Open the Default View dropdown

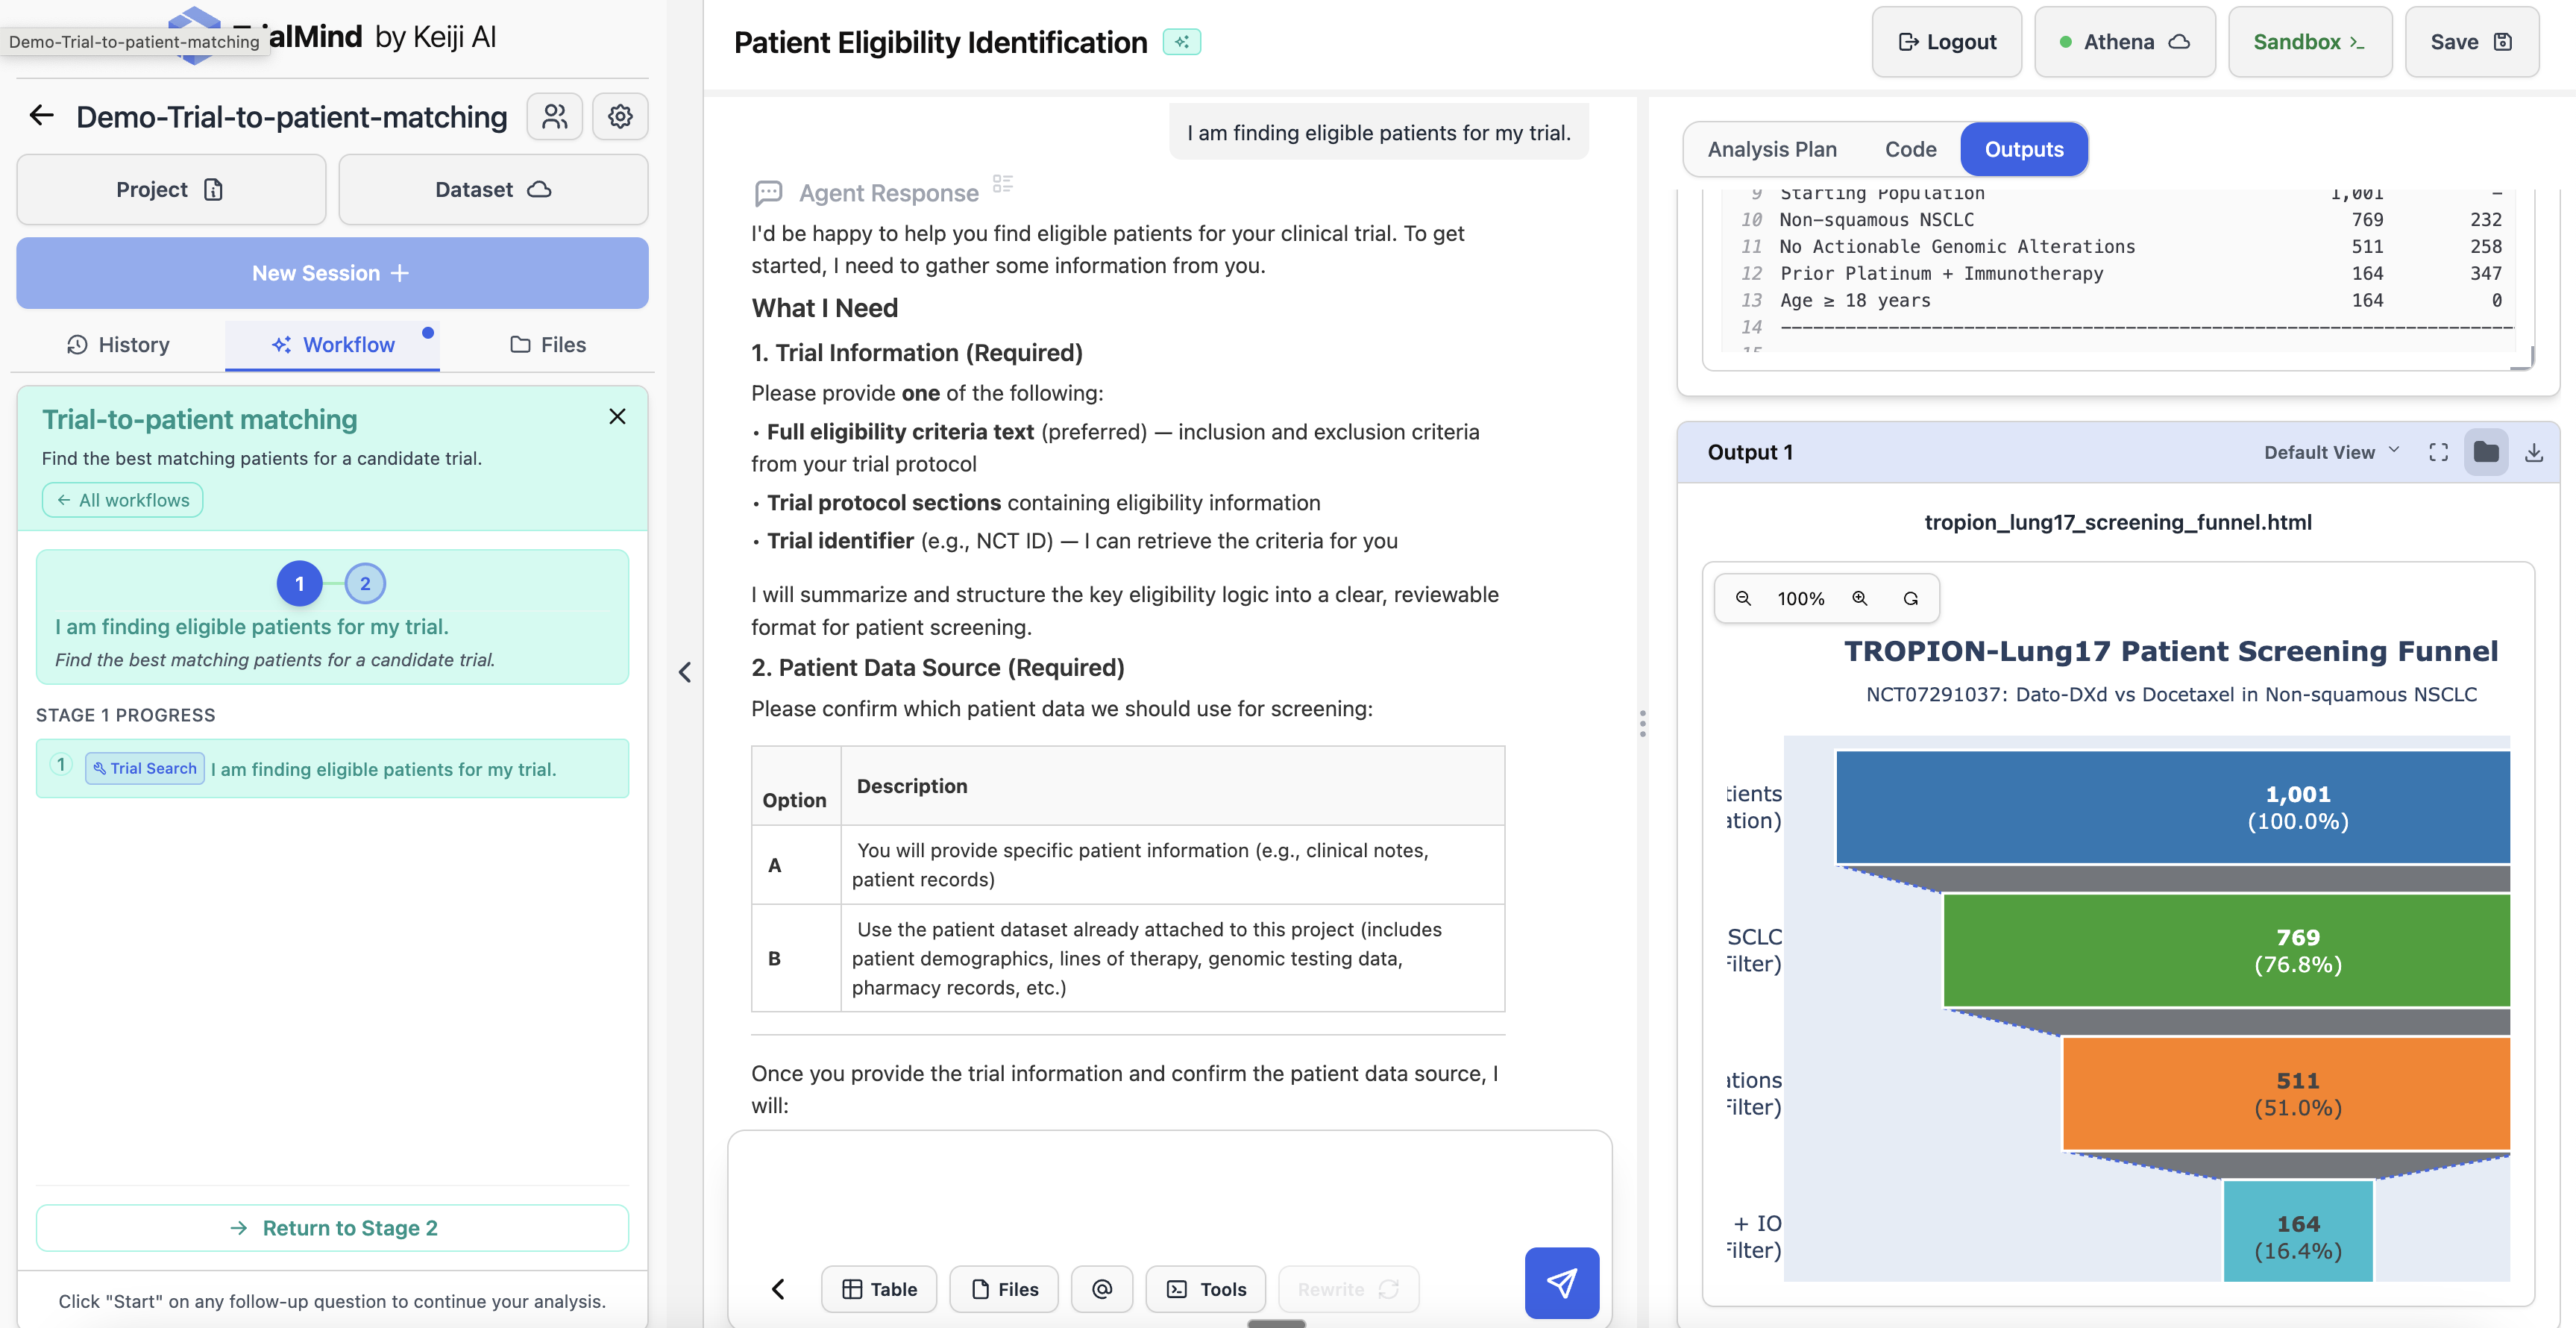pyautogui.click(x=2330, y=453)
